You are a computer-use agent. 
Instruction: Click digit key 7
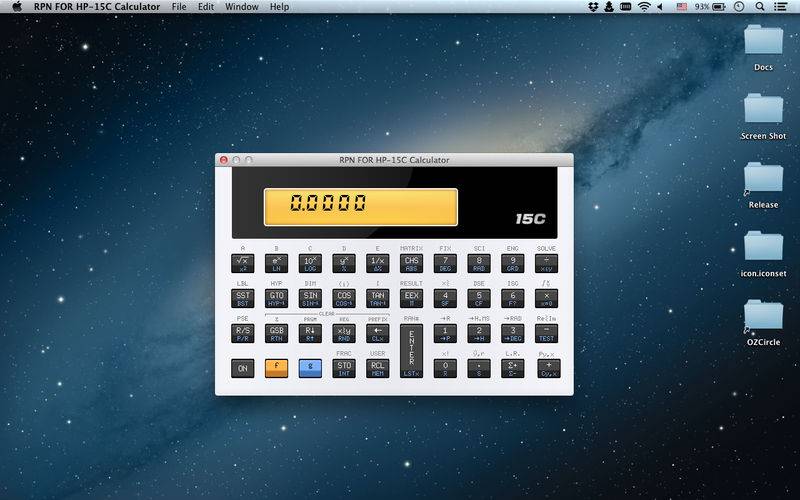click(445, 264)
